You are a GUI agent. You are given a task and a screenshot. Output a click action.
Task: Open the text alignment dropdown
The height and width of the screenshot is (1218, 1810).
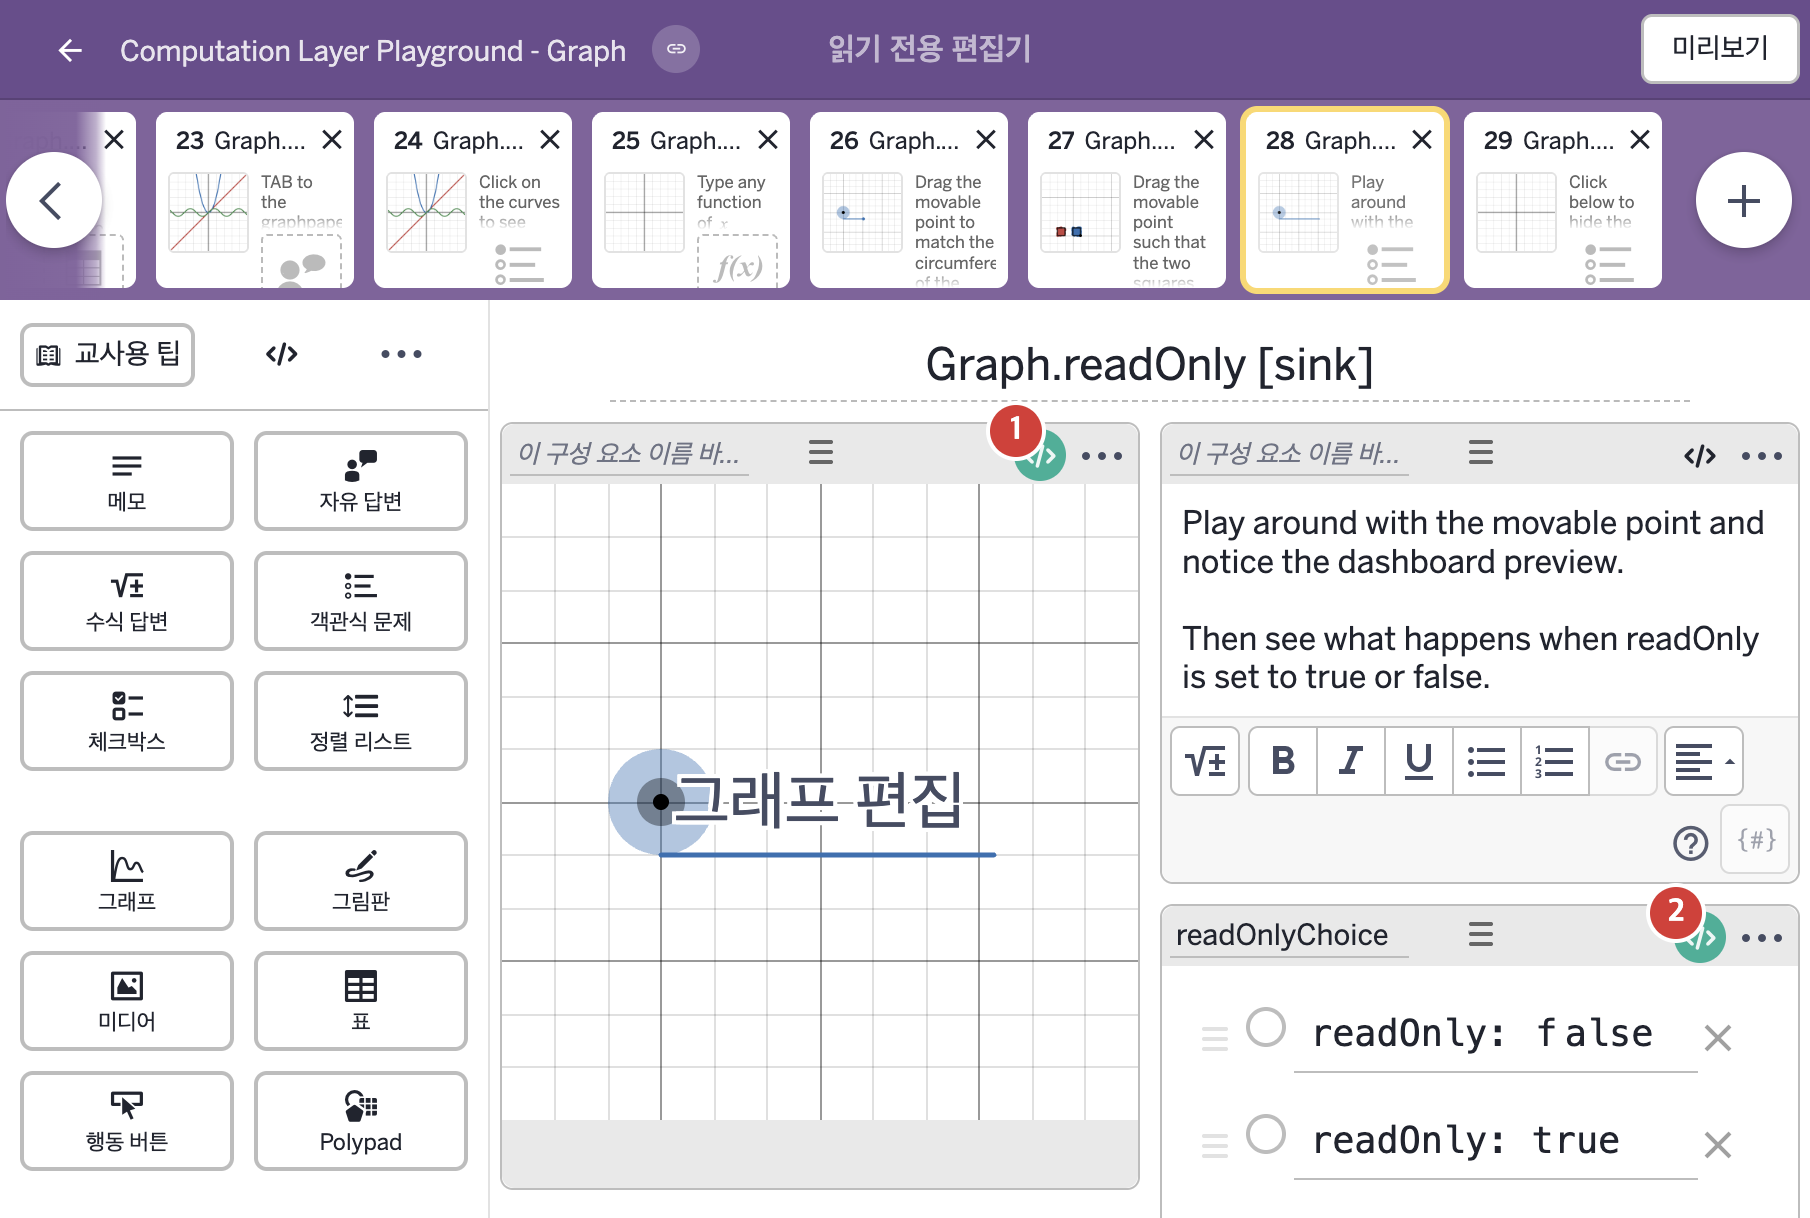click(x=1704, y=761)
